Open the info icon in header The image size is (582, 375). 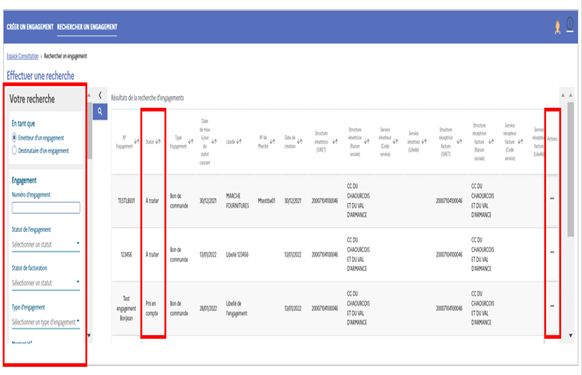pyautogui.click(x=570, y=25)
